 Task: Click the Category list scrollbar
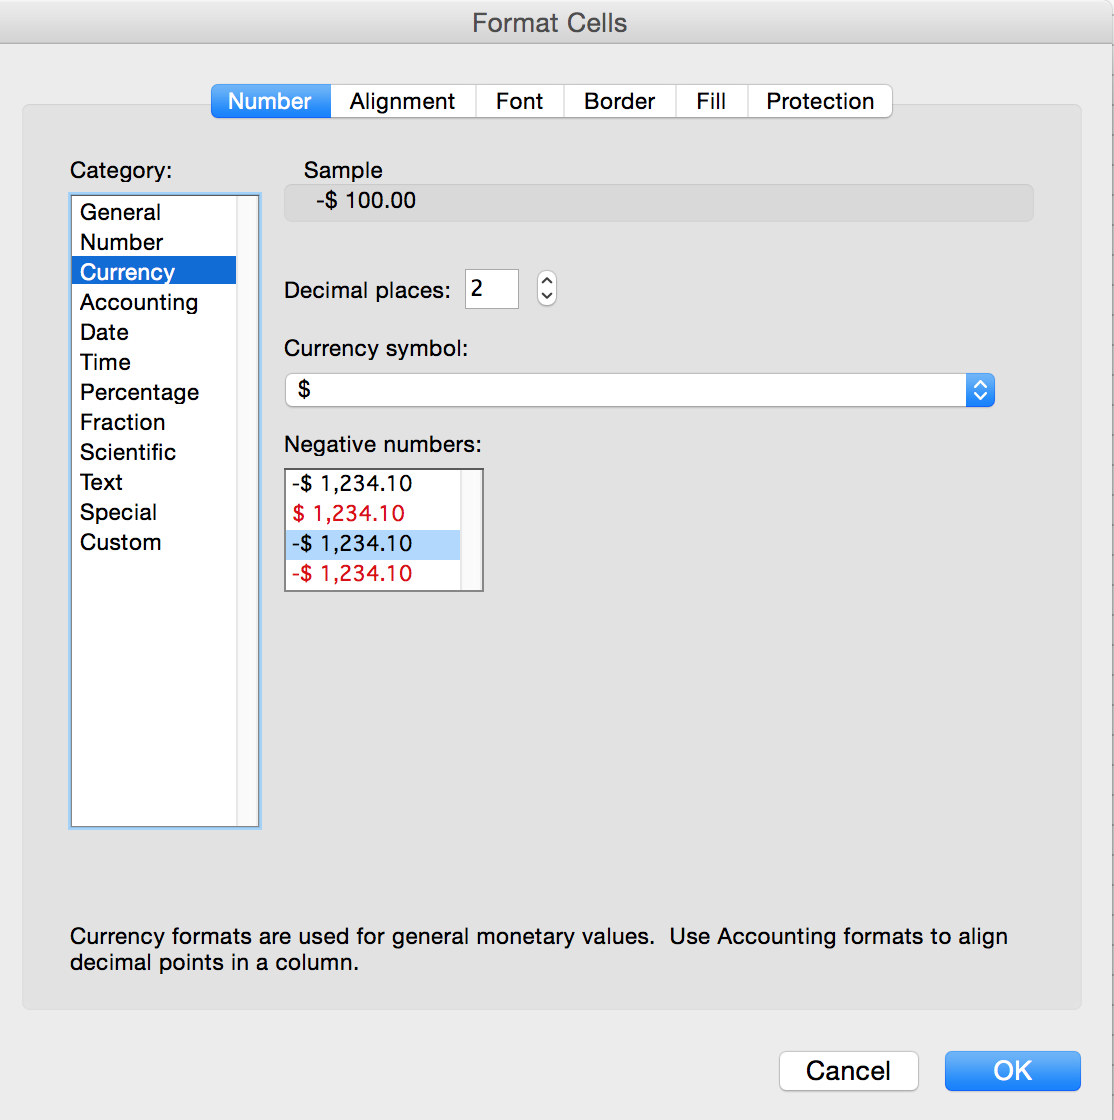click(247, 511)
